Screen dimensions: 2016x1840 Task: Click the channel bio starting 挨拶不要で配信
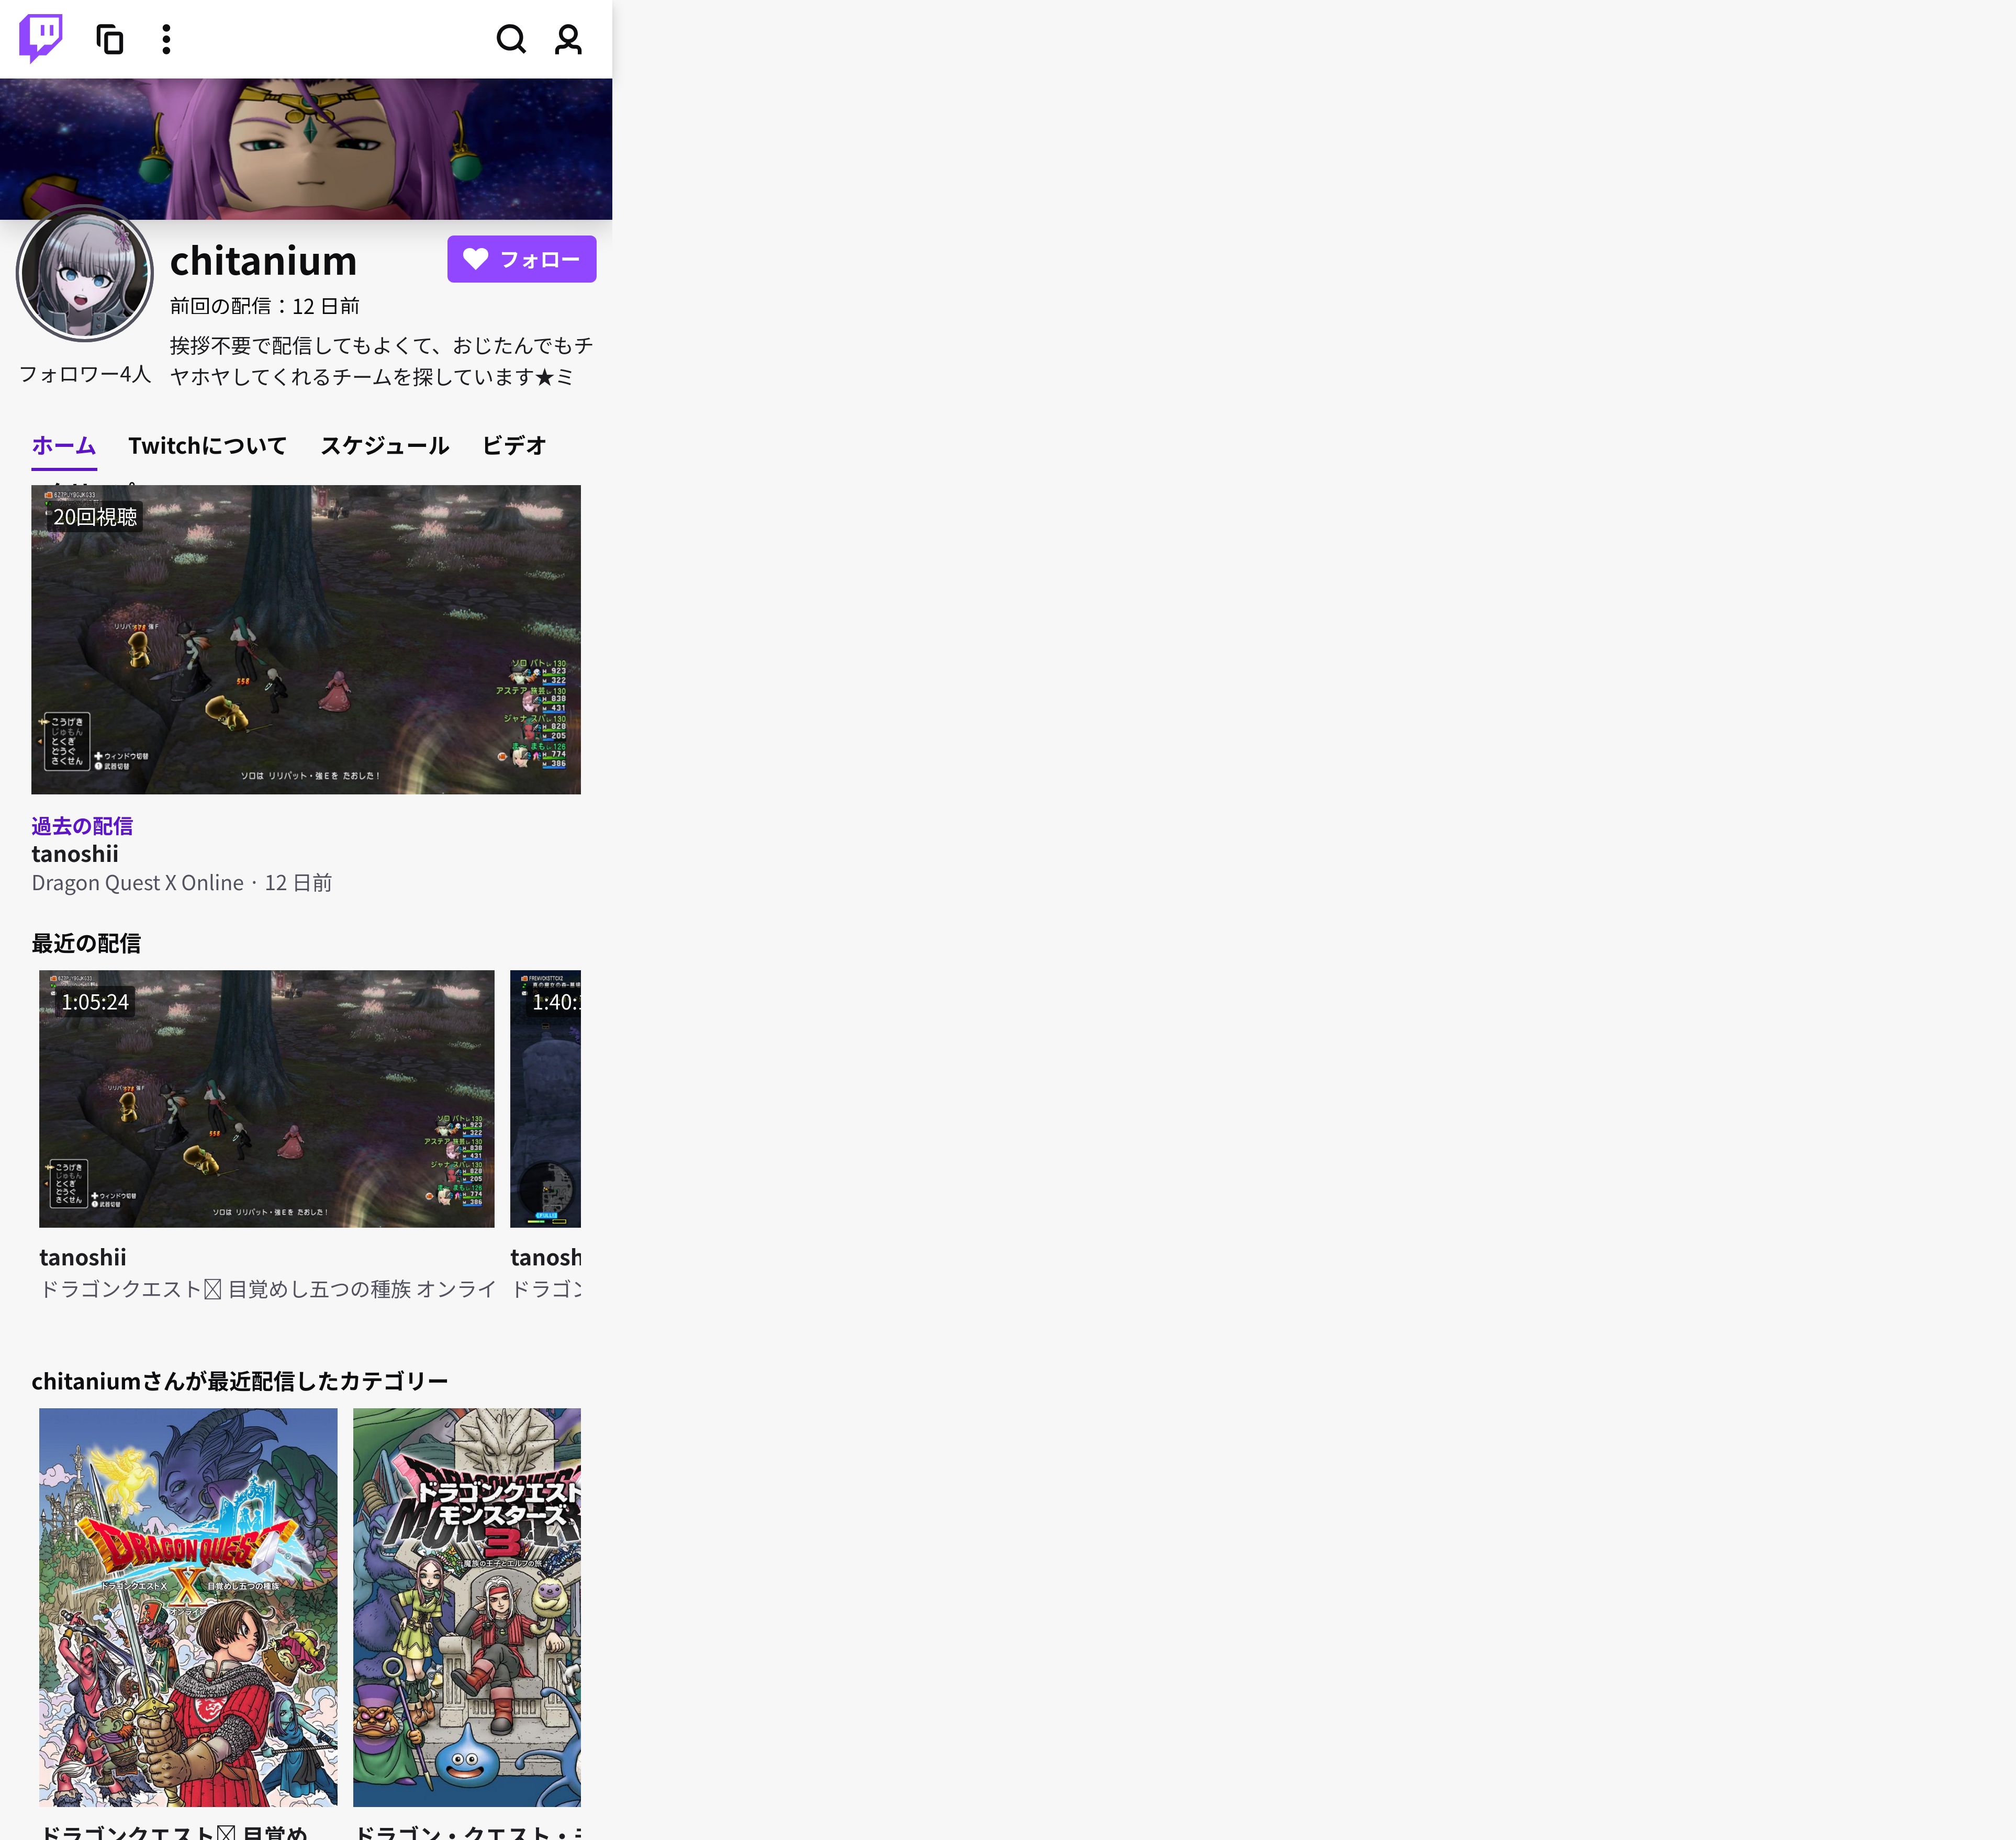tap(381, 361)
